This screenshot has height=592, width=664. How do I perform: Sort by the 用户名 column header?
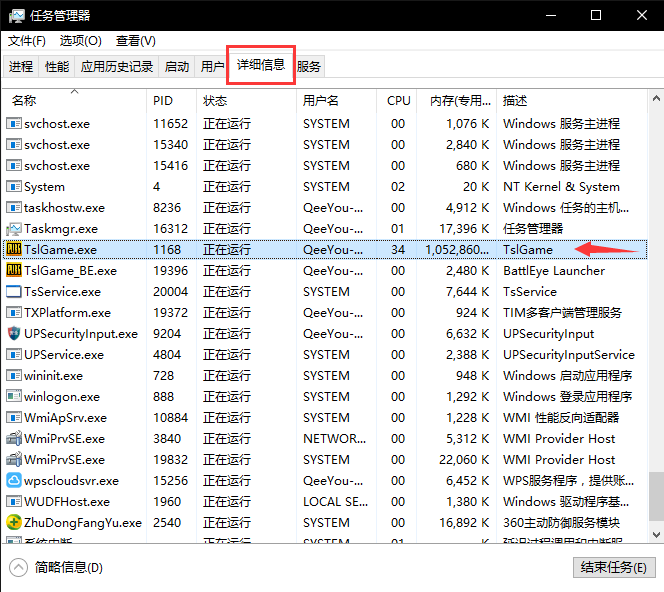click(x=336, y=100)
